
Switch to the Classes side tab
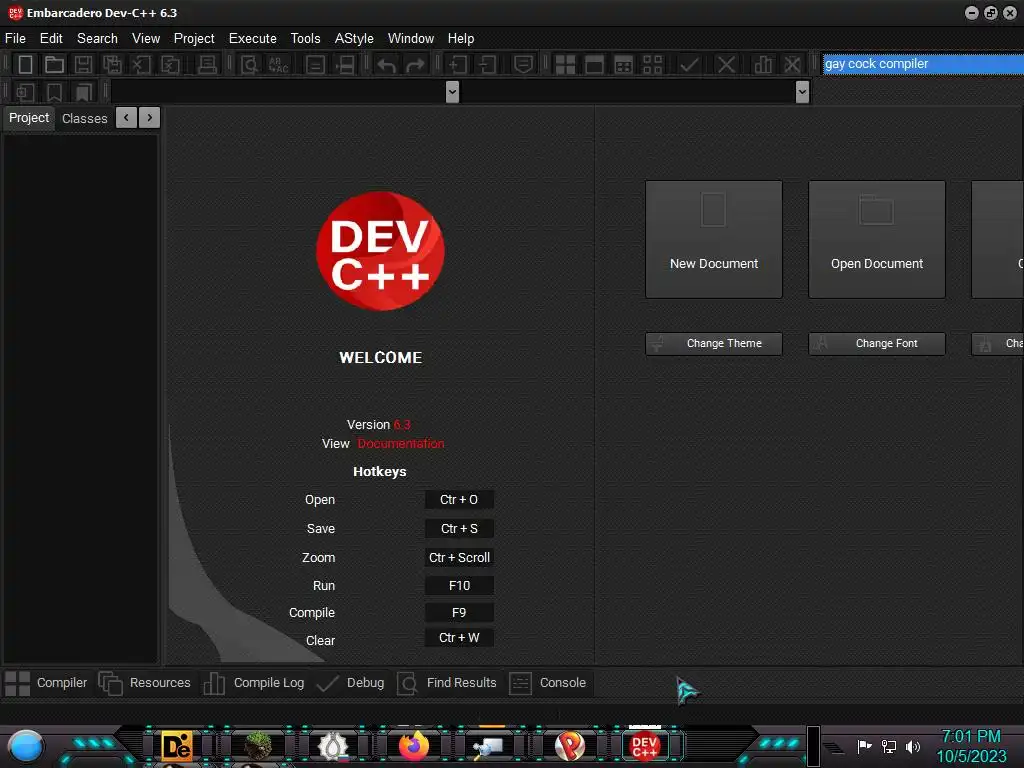point(84,118)
